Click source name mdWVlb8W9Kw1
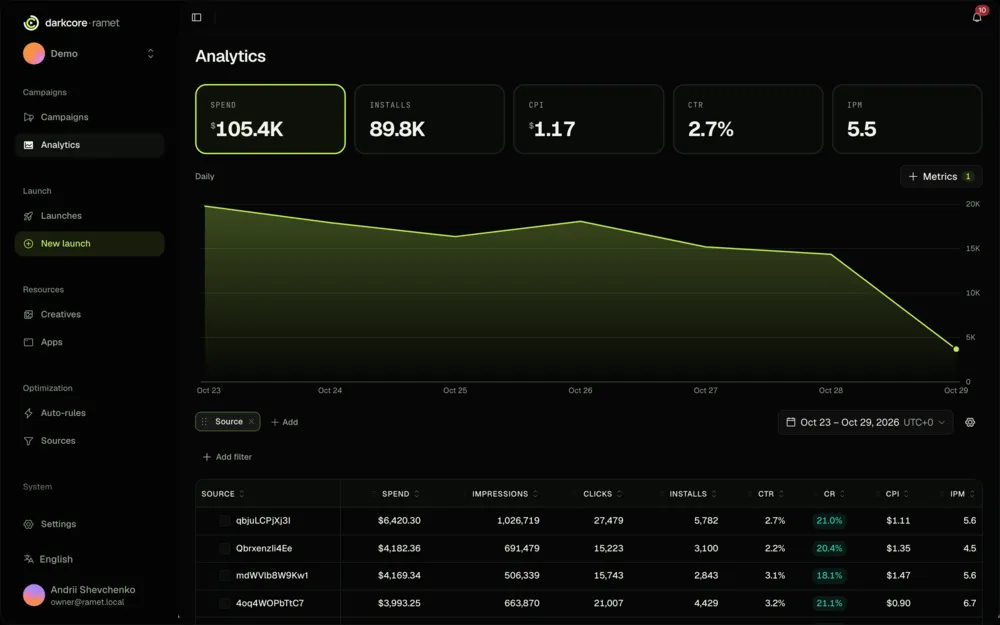1000x625 pixels. coord(272,575)
